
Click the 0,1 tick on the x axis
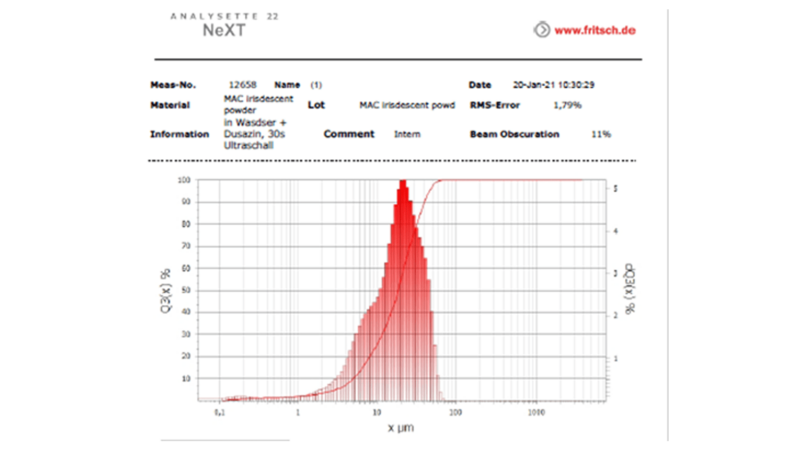(219, 412)
